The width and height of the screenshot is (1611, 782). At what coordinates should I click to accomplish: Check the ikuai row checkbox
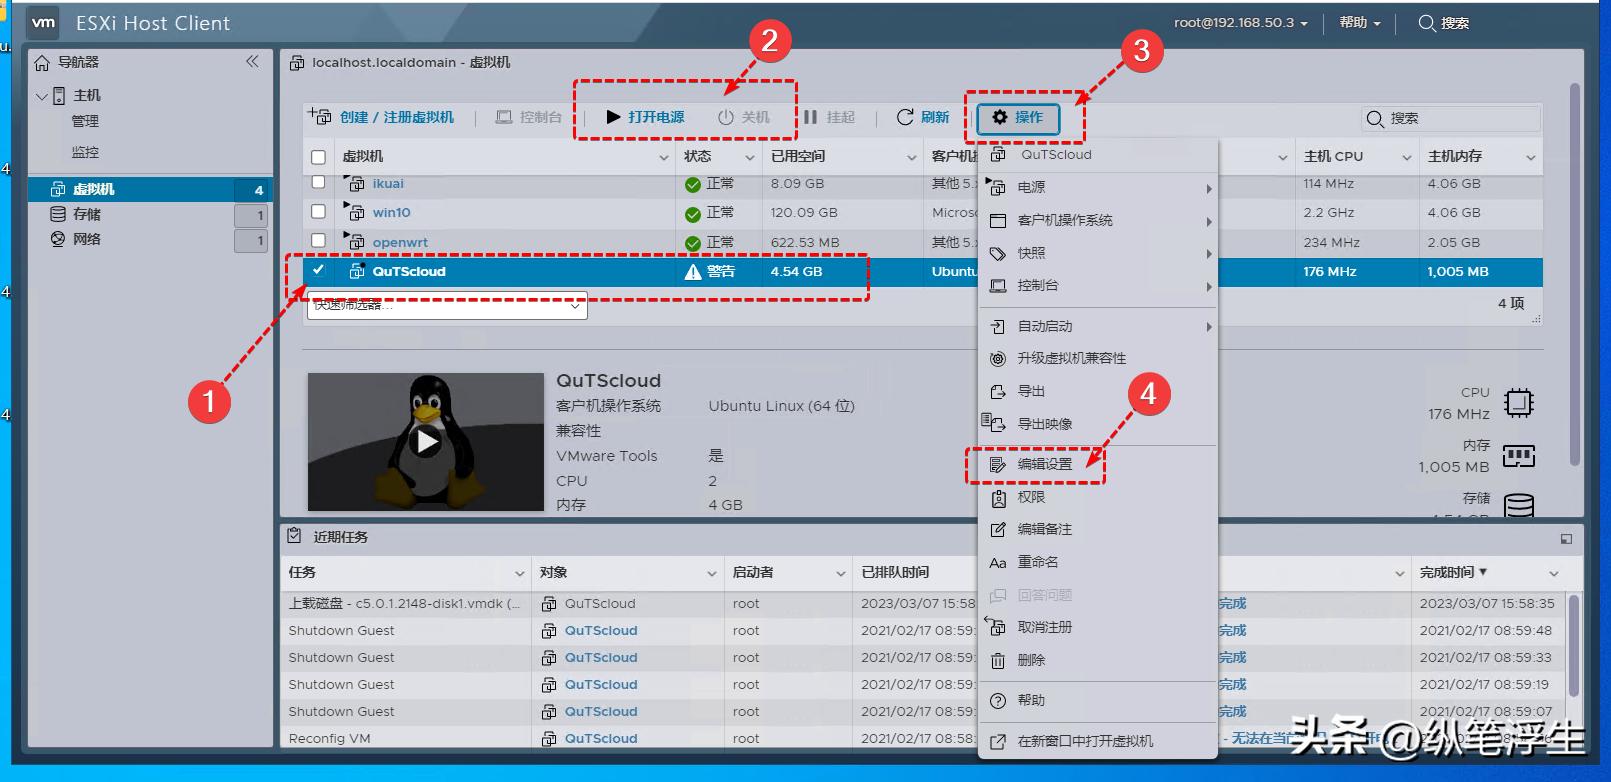coord(318,182)
